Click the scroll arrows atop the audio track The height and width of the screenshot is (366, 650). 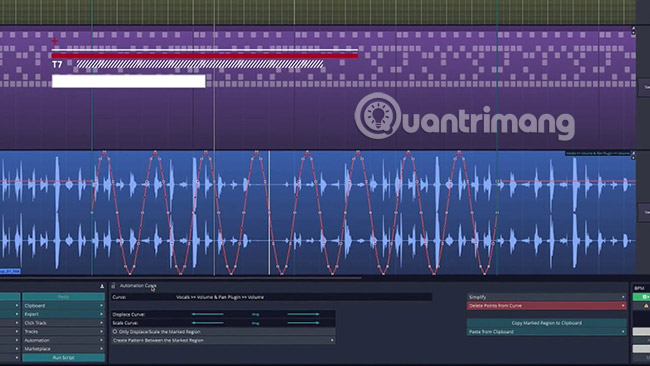pos(633,155)
